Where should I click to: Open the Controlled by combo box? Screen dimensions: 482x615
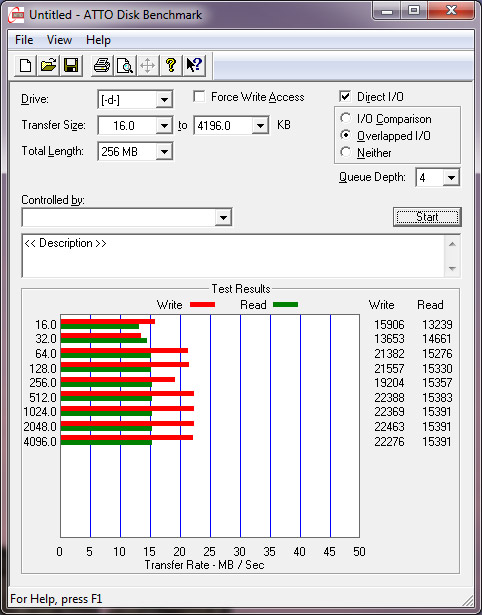click(x=127, y=217)
